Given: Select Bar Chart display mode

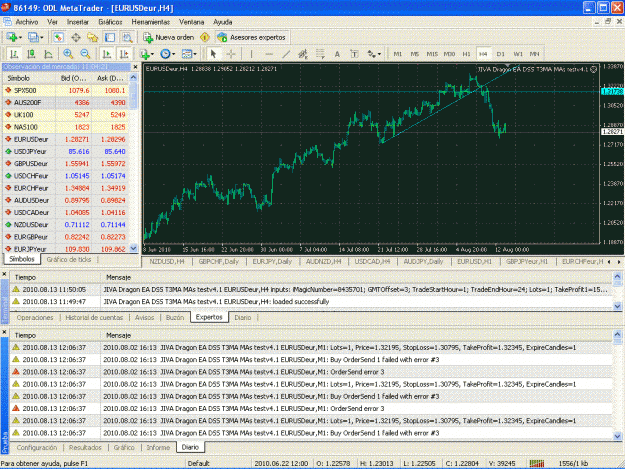Looking at the screenshot, I should (14, 54).
